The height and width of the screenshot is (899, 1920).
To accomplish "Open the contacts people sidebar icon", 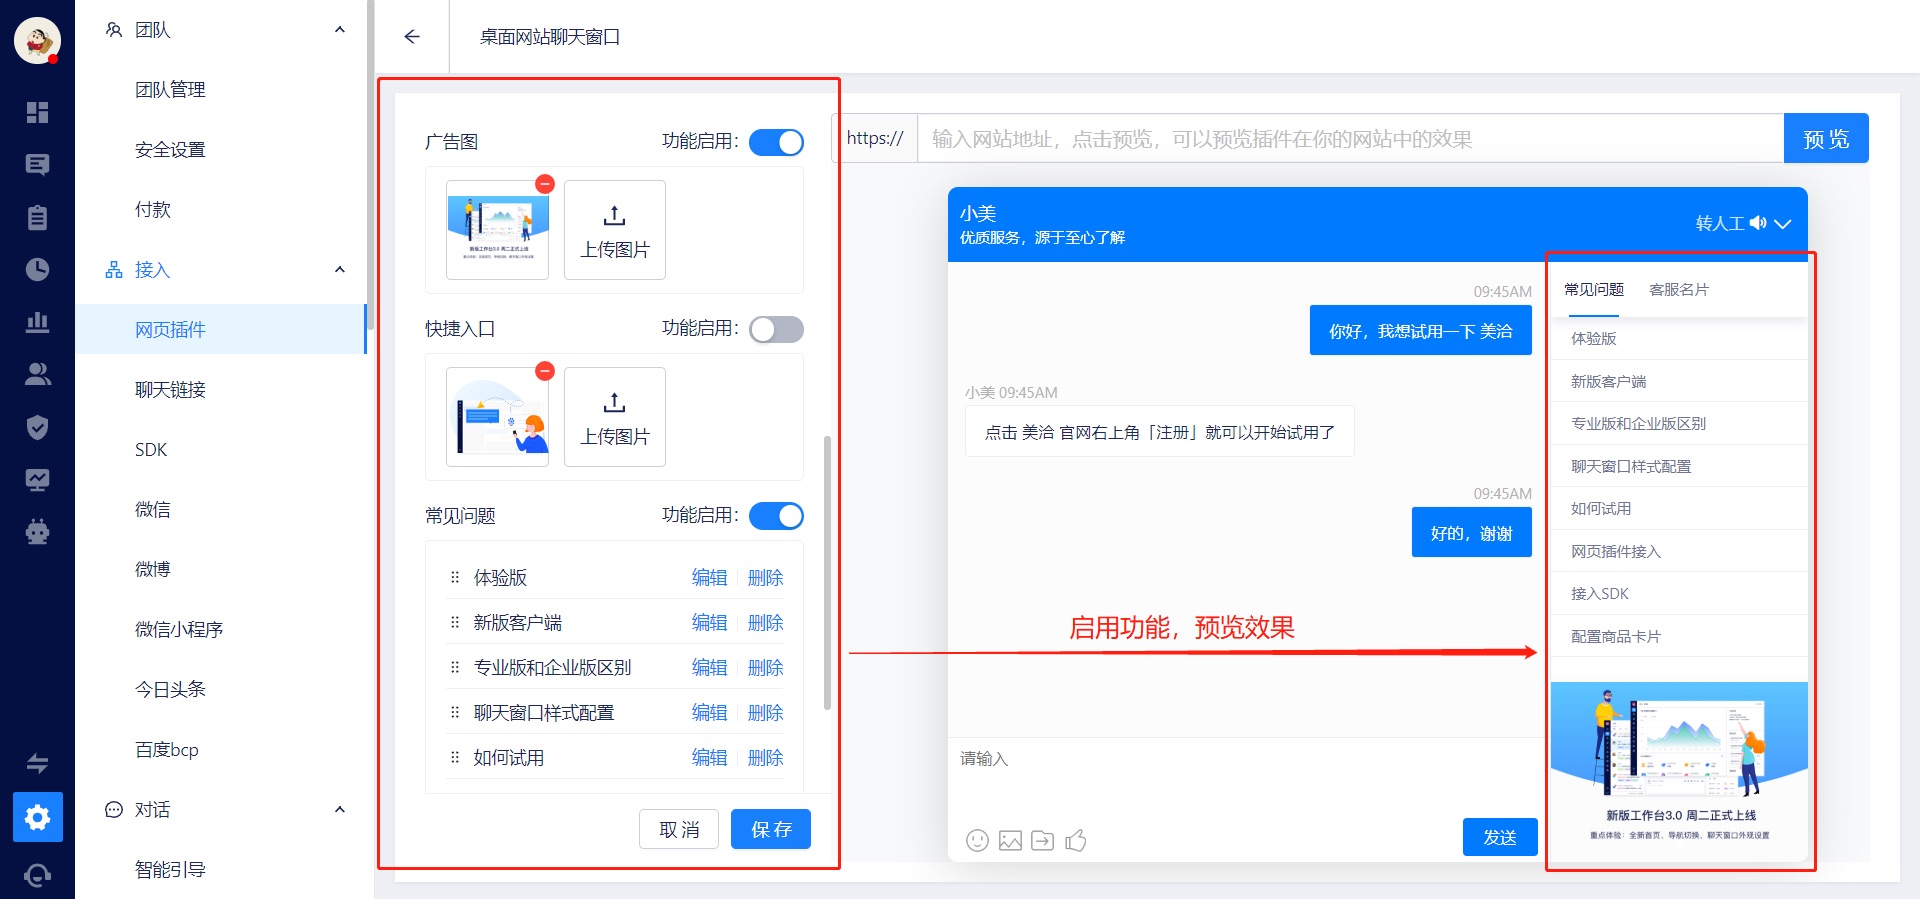I will (37, 374).
